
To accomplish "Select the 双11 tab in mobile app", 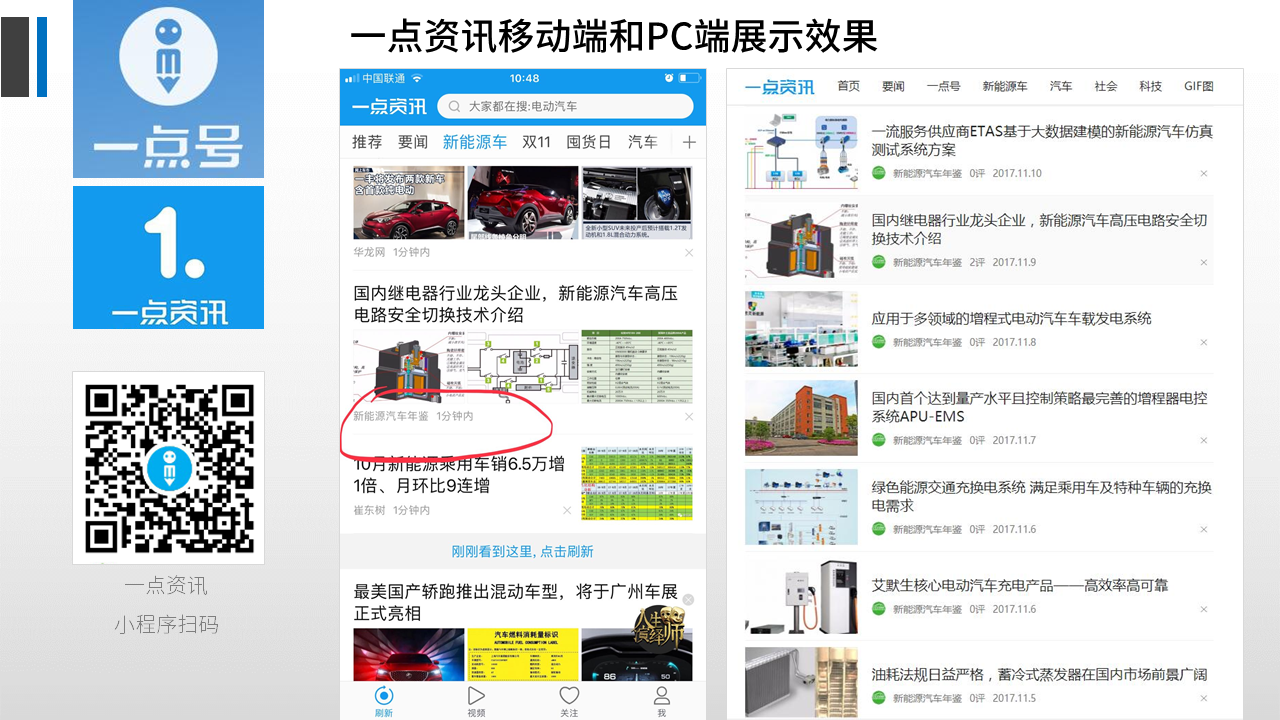I will pyautogui.click(x=536, y=142).
